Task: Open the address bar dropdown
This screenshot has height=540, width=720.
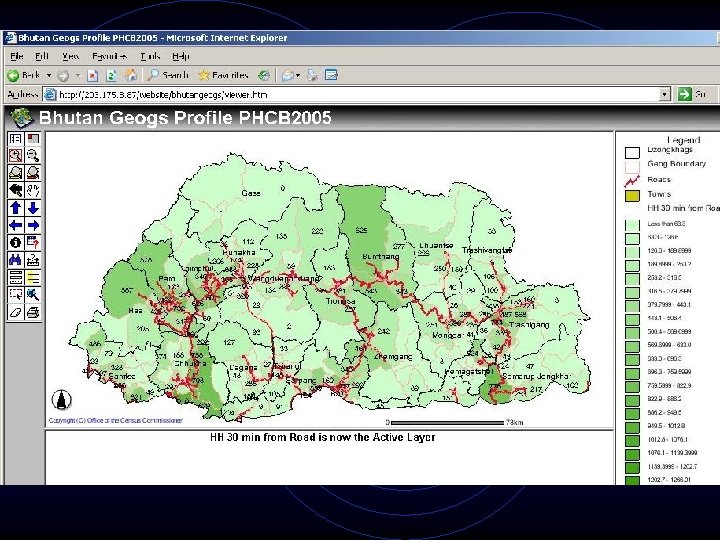Action: click(664, 95)
